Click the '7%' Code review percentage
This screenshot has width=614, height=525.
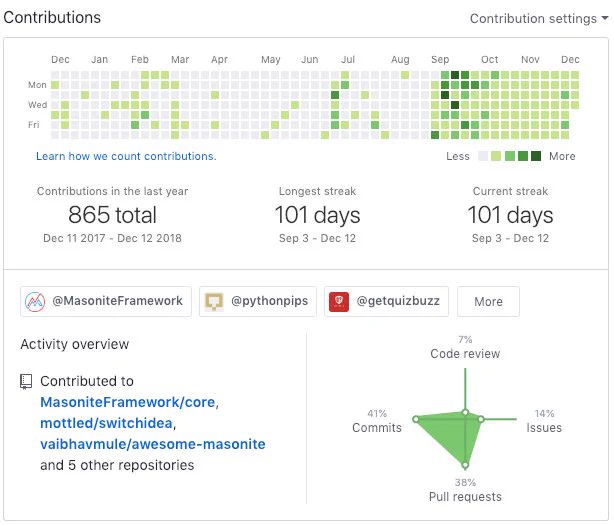click(465, 339)
